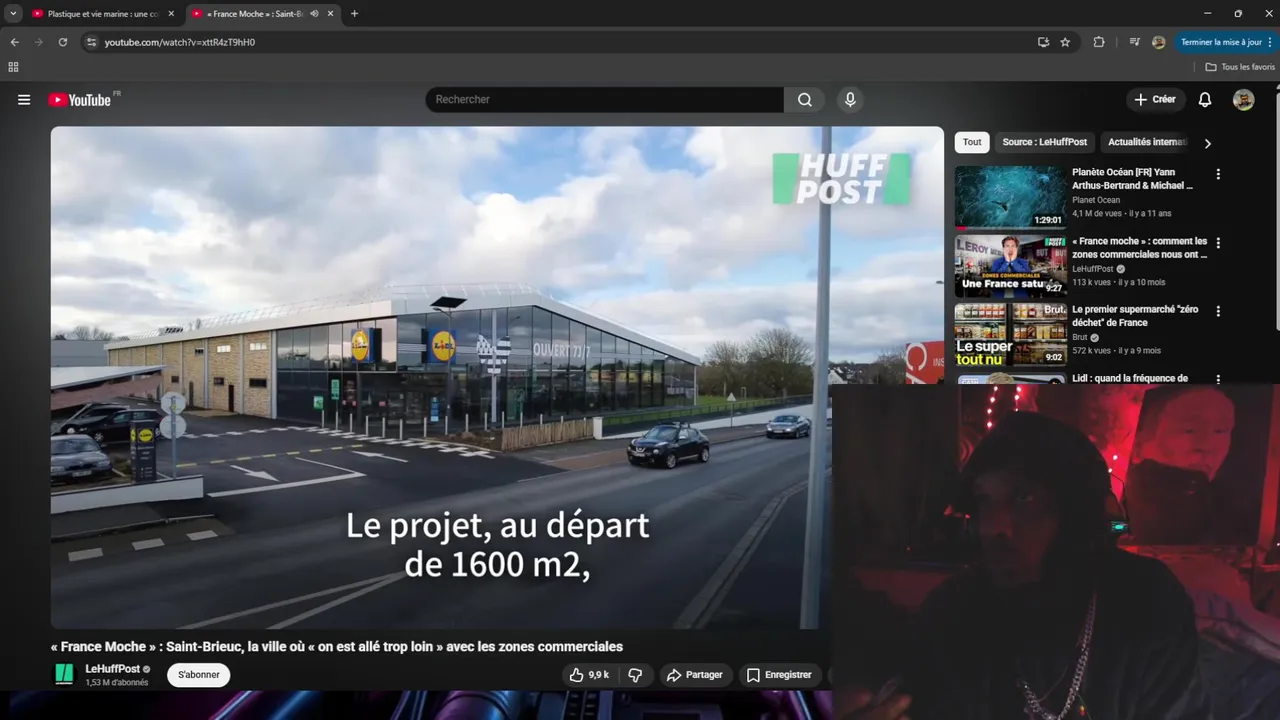1280x720 pixels.
Task: Click the Partager share button
Action: [694, 675]
